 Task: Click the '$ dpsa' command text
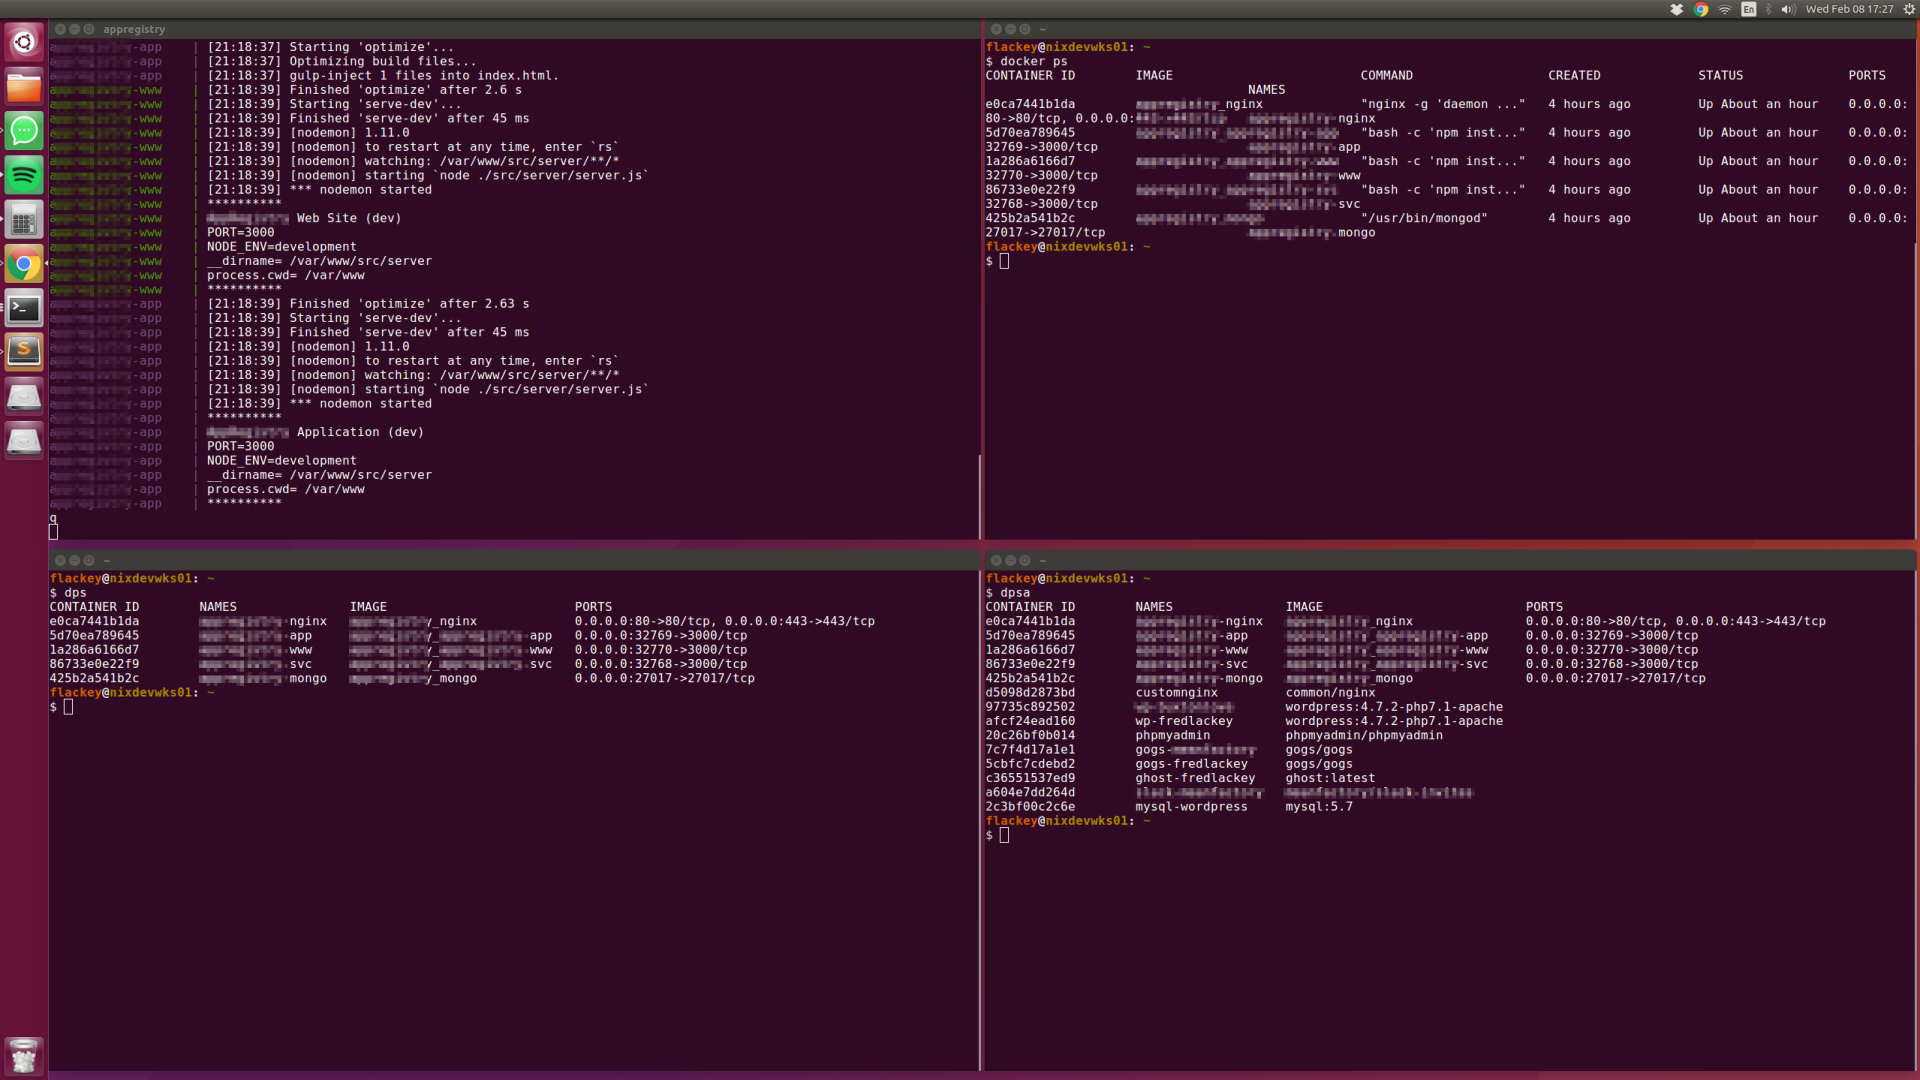1008,592
